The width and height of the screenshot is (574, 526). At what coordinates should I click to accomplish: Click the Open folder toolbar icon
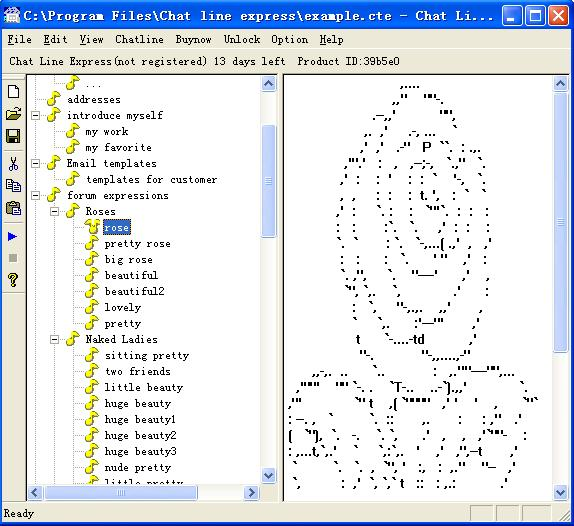coord(14,114)
